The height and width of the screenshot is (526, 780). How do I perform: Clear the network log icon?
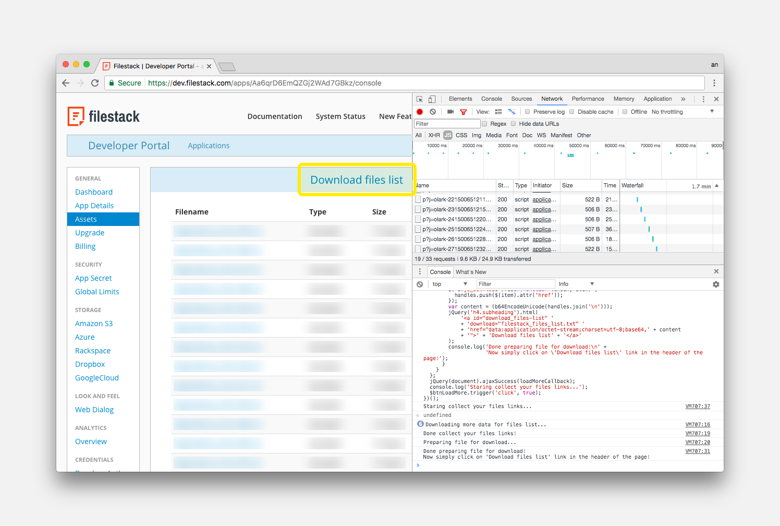click(x=433, y=112)
